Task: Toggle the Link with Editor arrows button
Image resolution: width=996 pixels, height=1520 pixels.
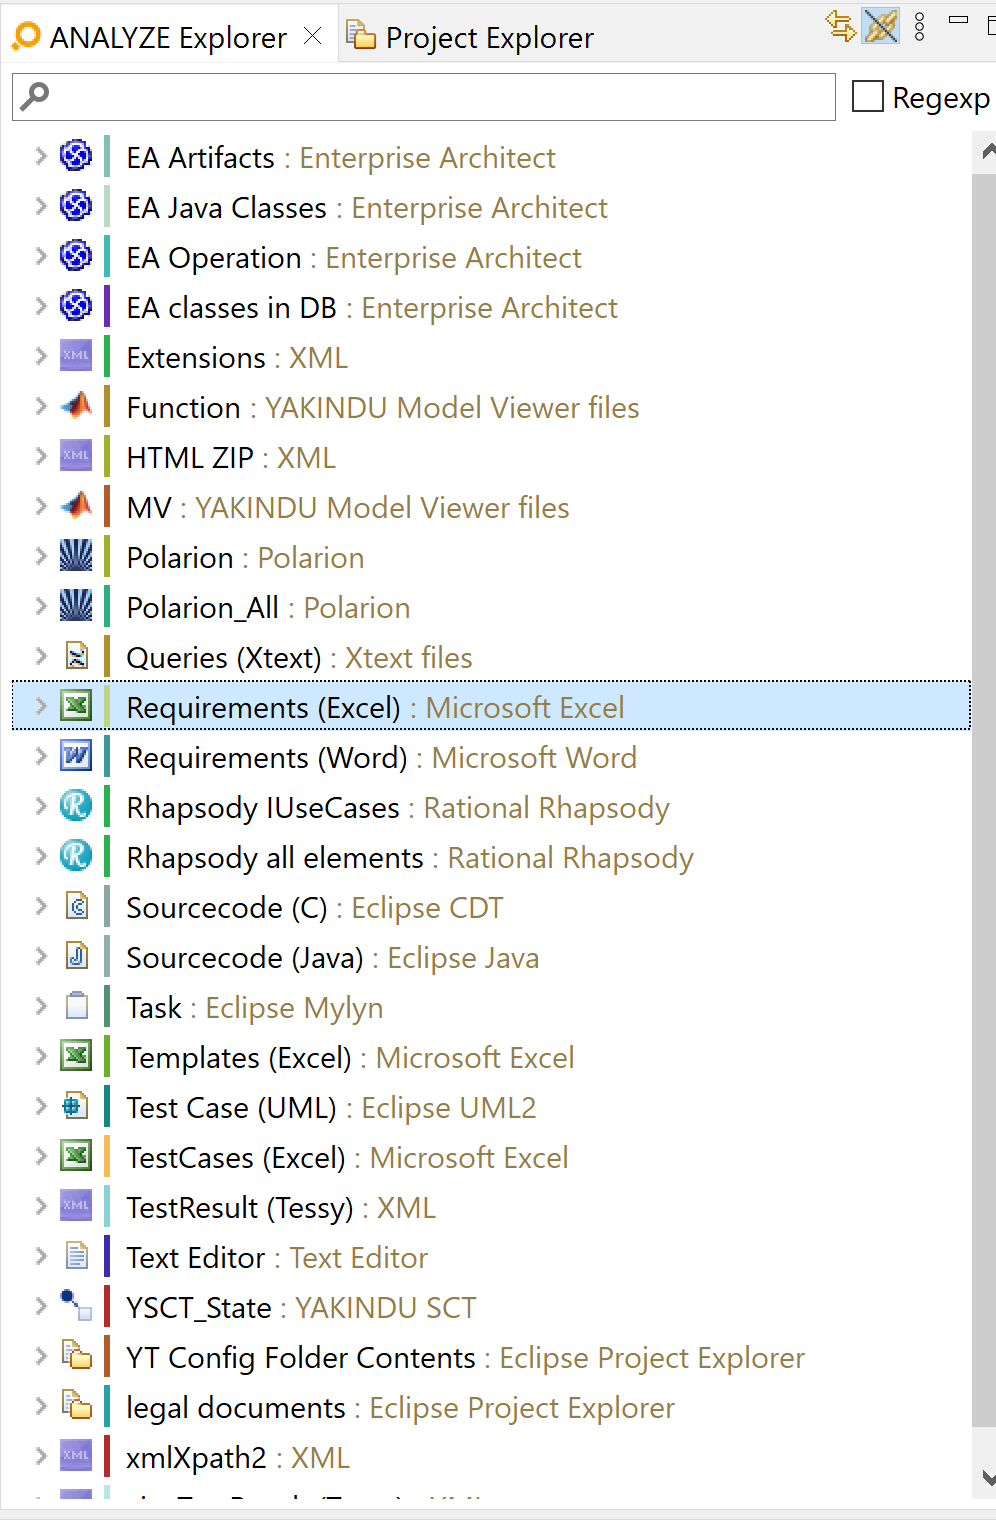Action: point(841,26)
